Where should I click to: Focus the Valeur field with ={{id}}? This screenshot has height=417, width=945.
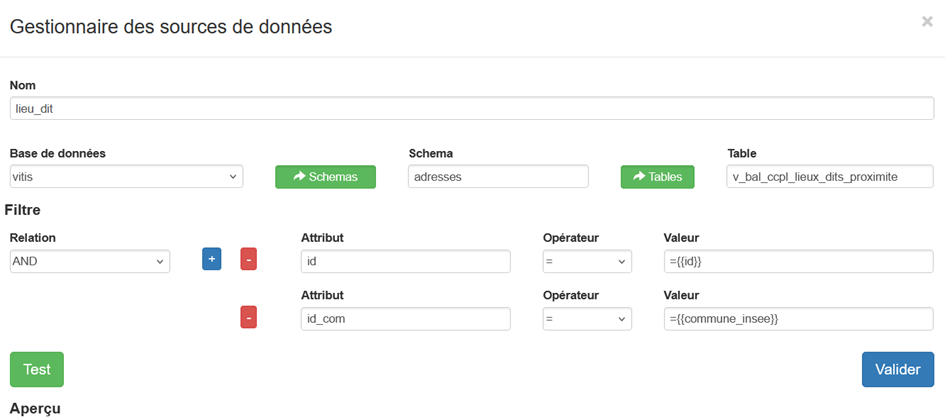[x=798, y=261]
